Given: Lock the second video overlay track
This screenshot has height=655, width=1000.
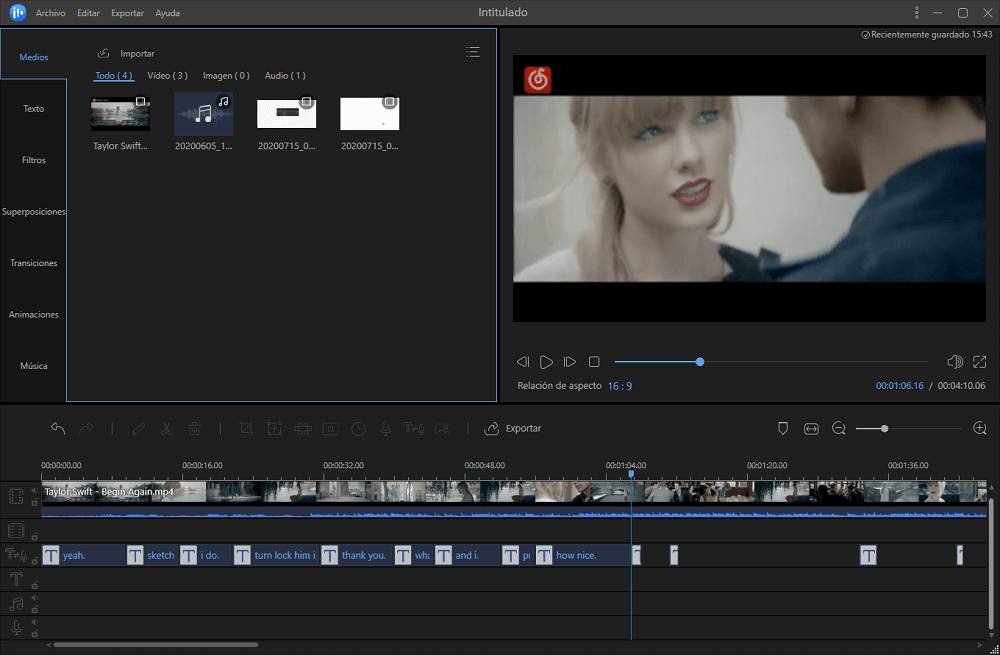Looking at the screenshot, I should coord(34,536).
